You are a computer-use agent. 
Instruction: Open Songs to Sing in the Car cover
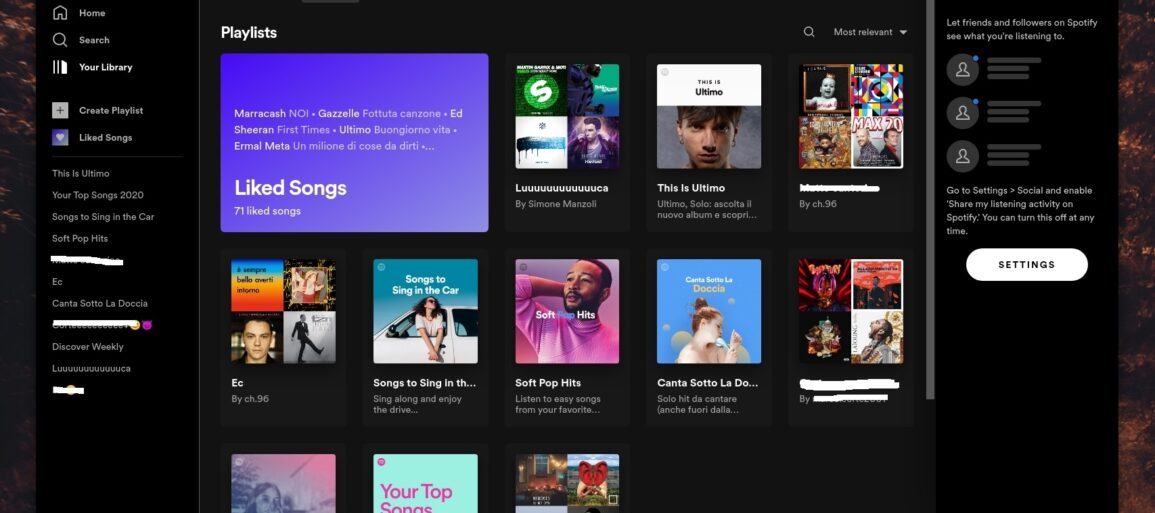(425, 311)
